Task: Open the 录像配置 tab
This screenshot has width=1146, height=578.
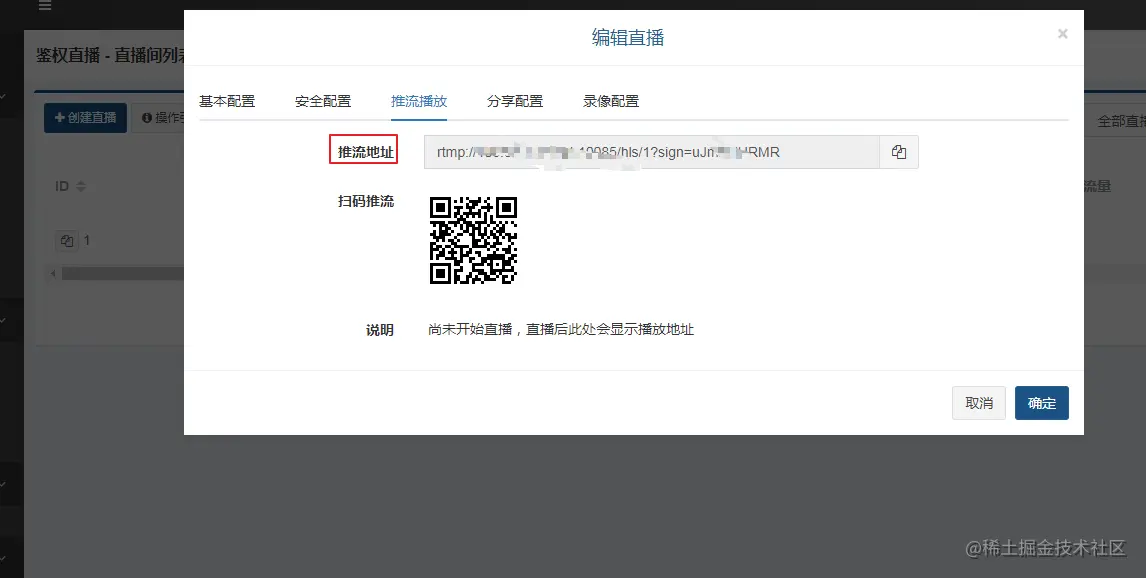Action: pos(611,101)
